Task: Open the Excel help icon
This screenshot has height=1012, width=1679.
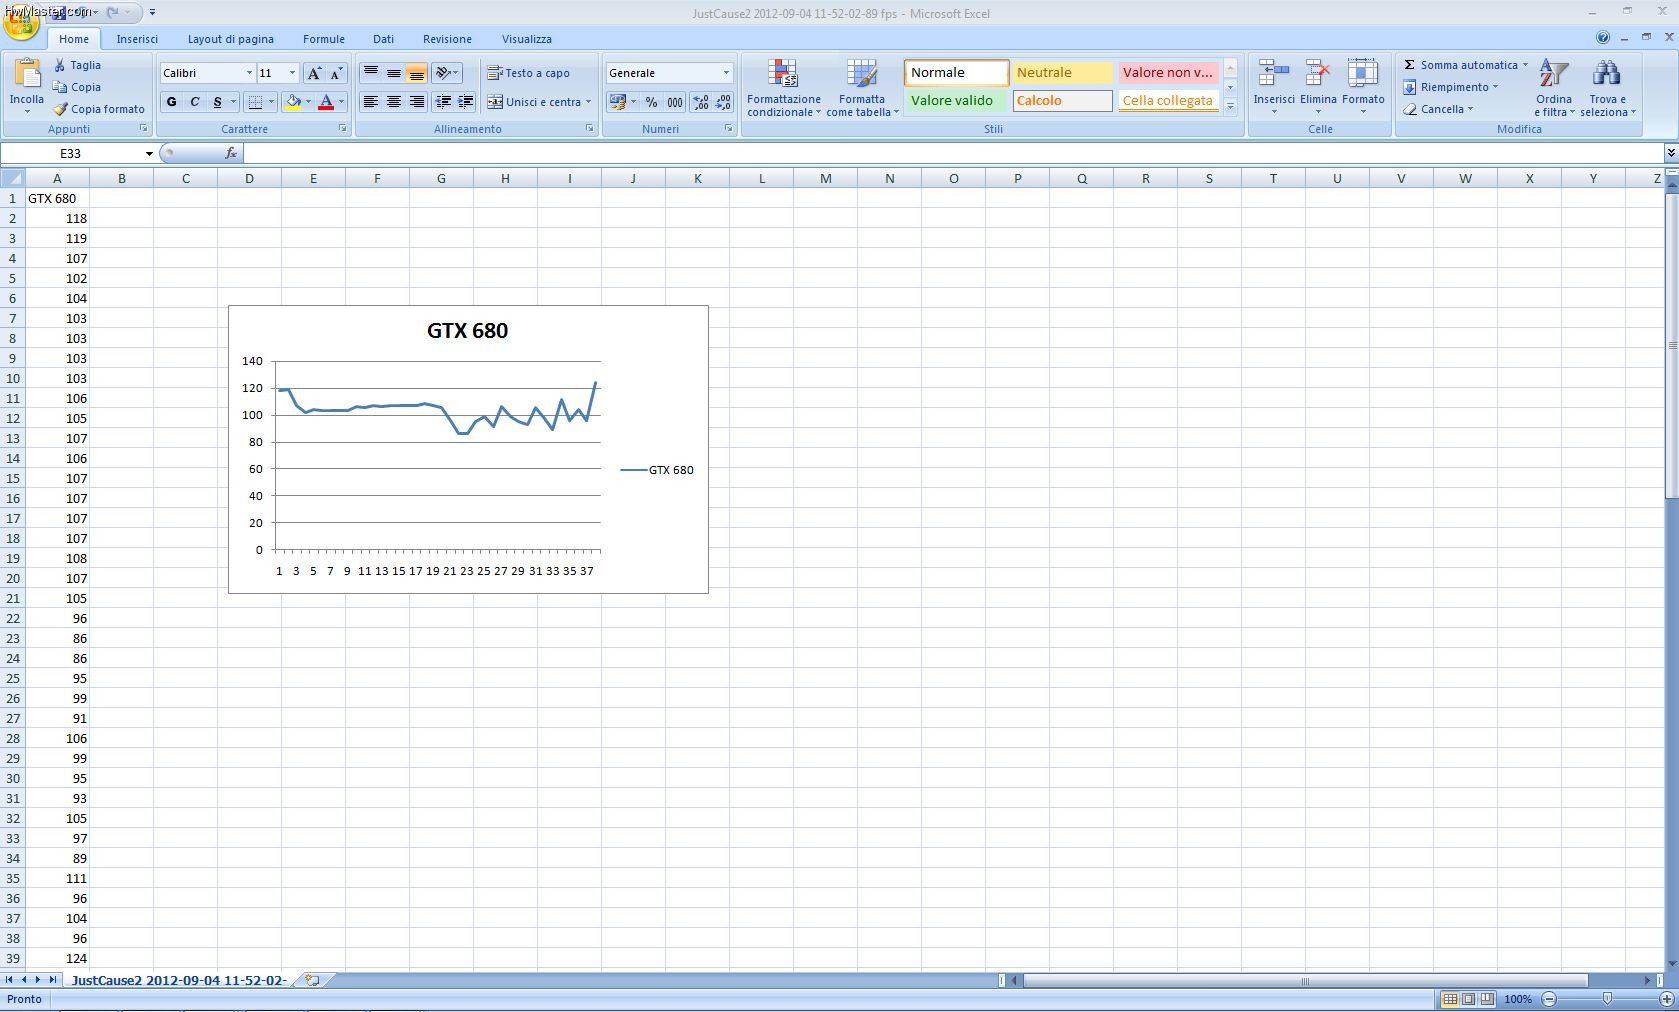Action: tap(1603, 38)
